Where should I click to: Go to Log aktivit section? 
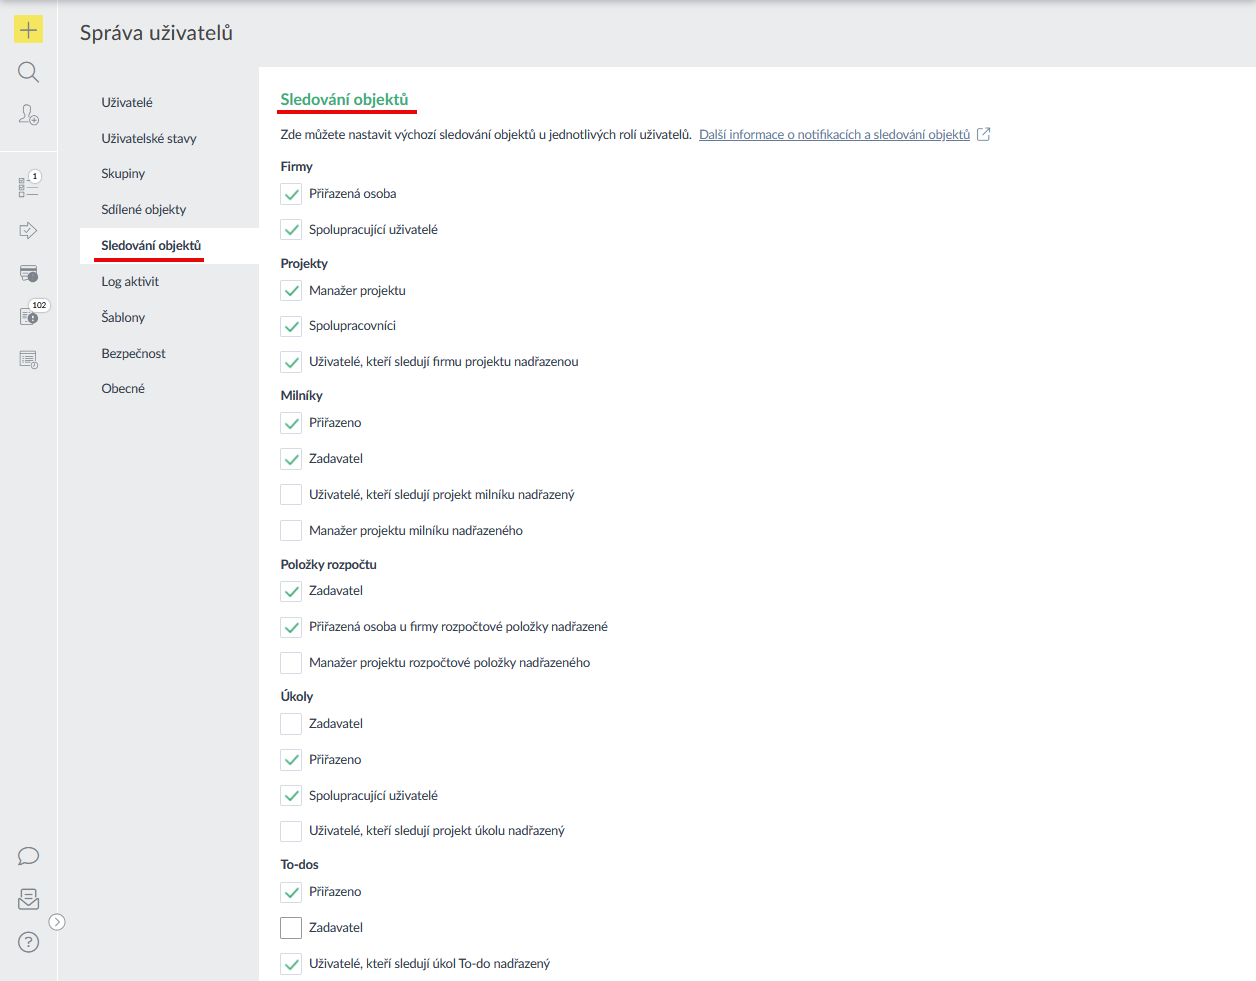click(130, 282)
